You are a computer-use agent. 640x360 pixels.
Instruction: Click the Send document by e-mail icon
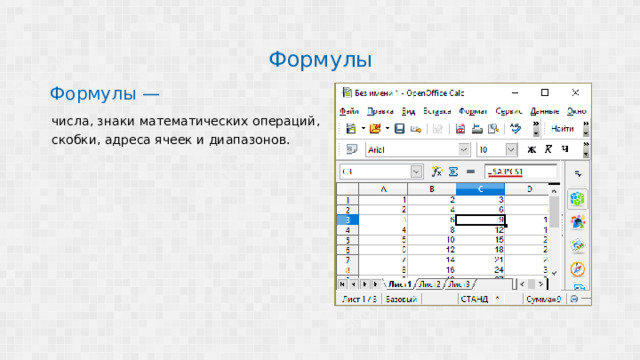(416, 129)
